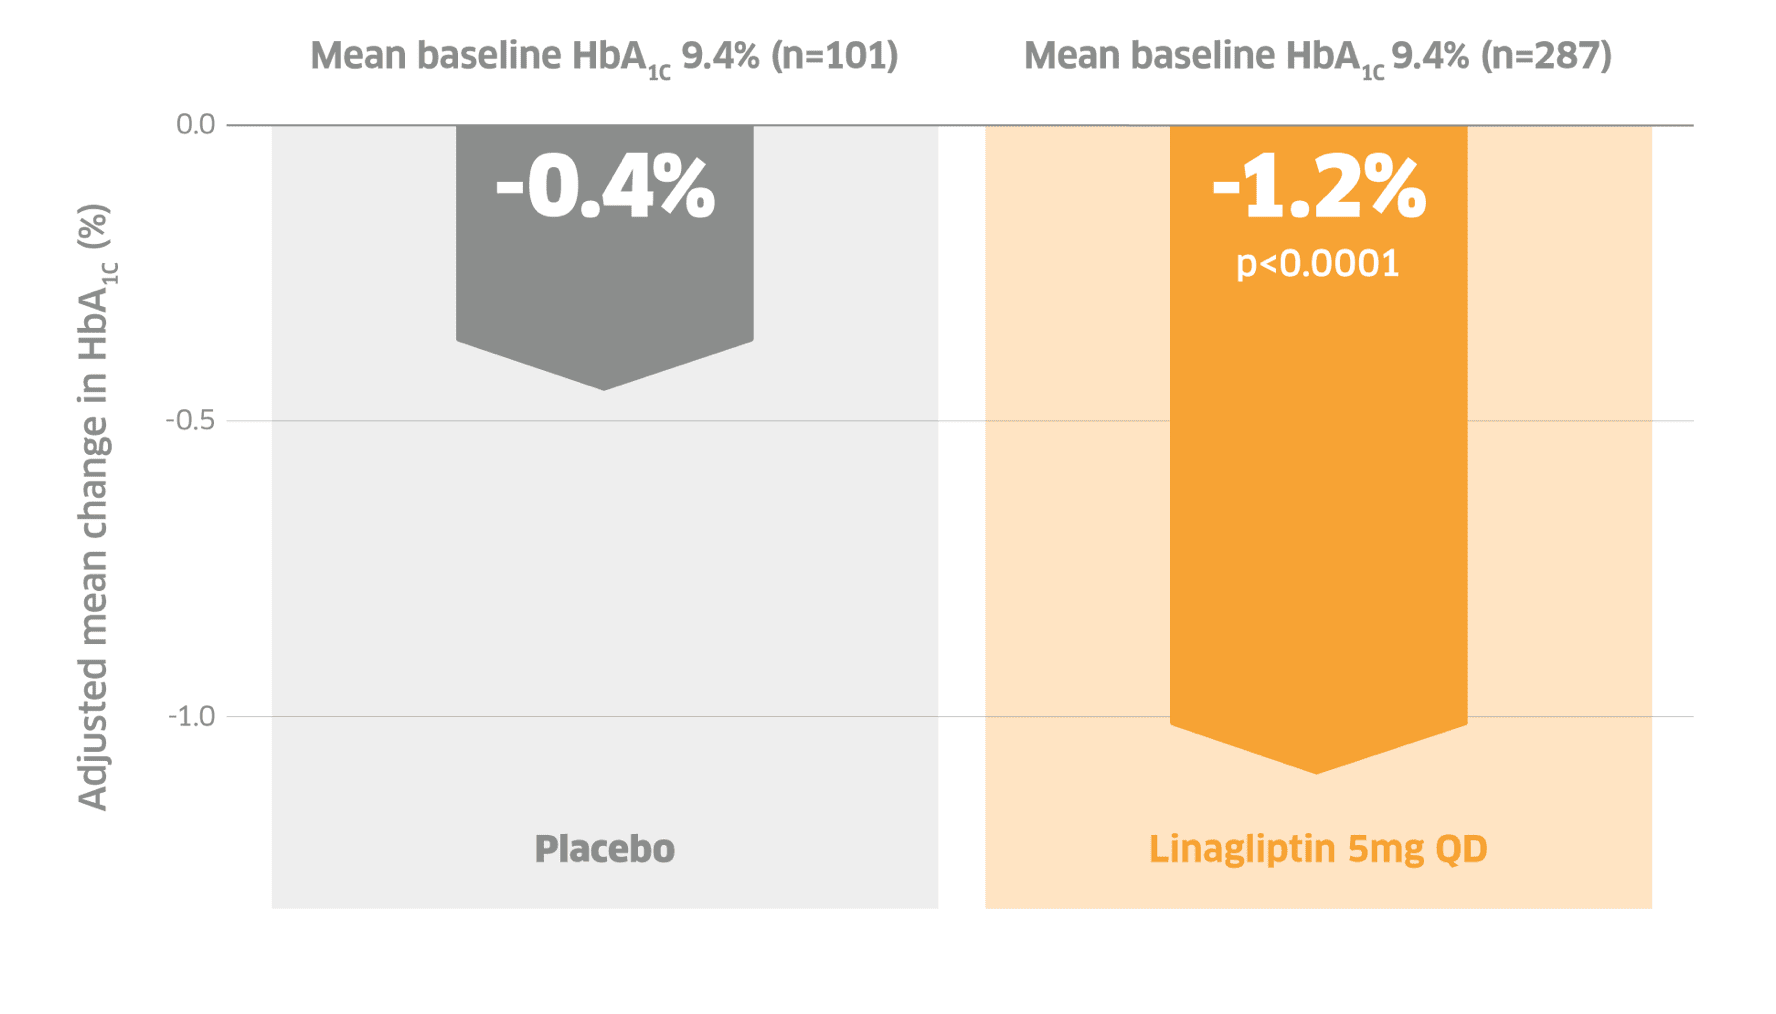Image resolution: width=1776 pixels, height=1014 pixels.
Task: Click the n=287 baseline heading
Action: tap(1318, 56)
